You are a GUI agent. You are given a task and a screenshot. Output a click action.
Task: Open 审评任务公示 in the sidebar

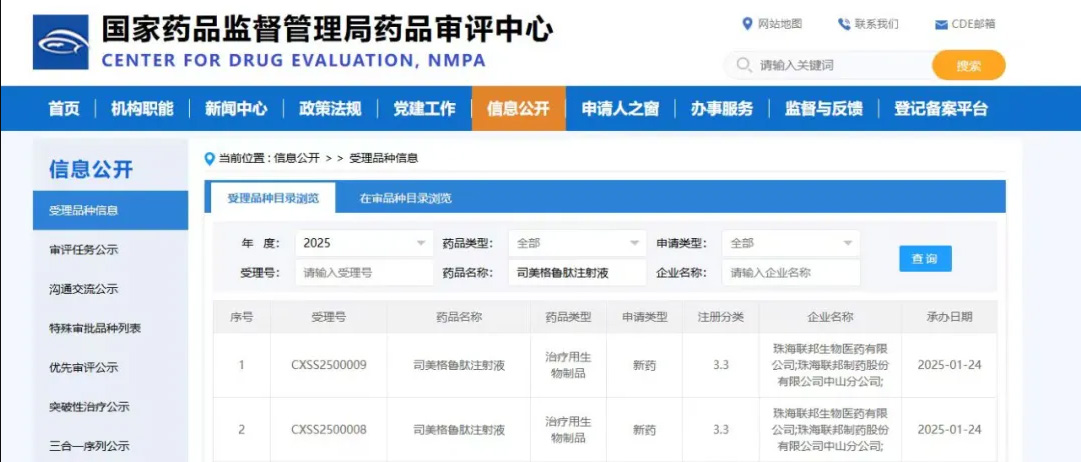pos(84,250)
